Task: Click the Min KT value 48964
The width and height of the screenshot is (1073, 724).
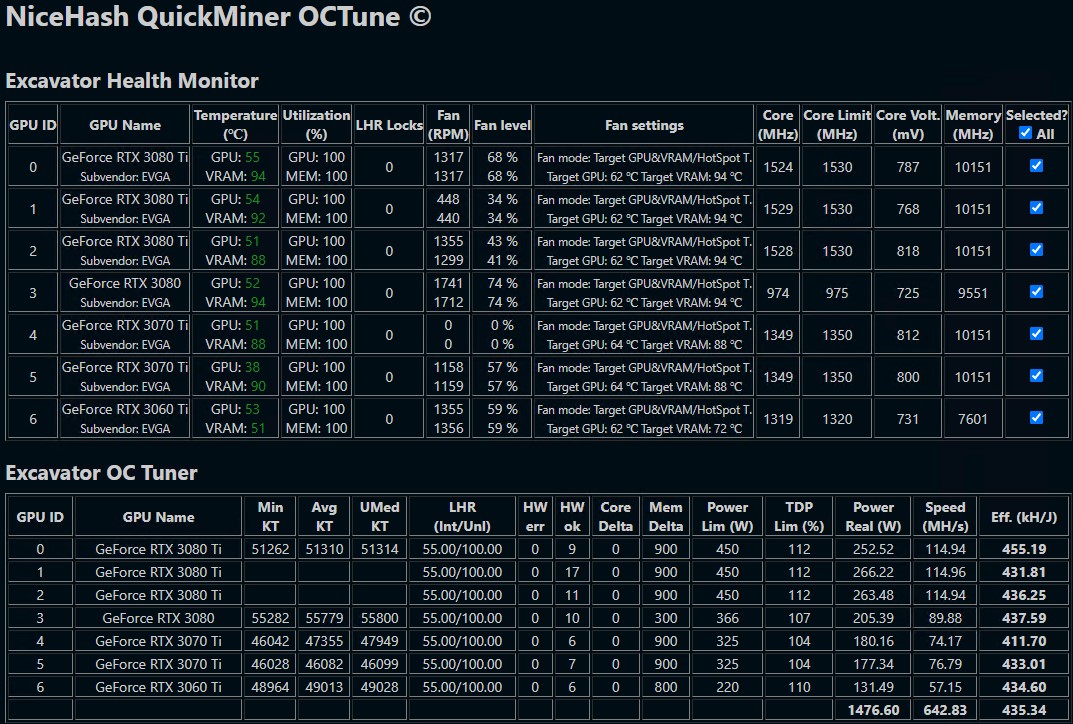Action: pyautogui.click(x=270, y=687)
